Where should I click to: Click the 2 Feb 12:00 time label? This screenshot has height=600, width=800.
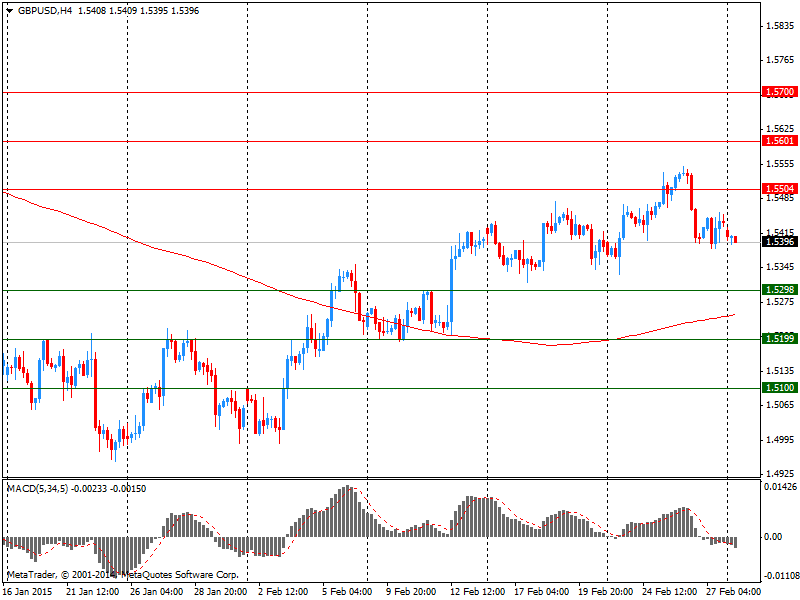tap(283, 592)
